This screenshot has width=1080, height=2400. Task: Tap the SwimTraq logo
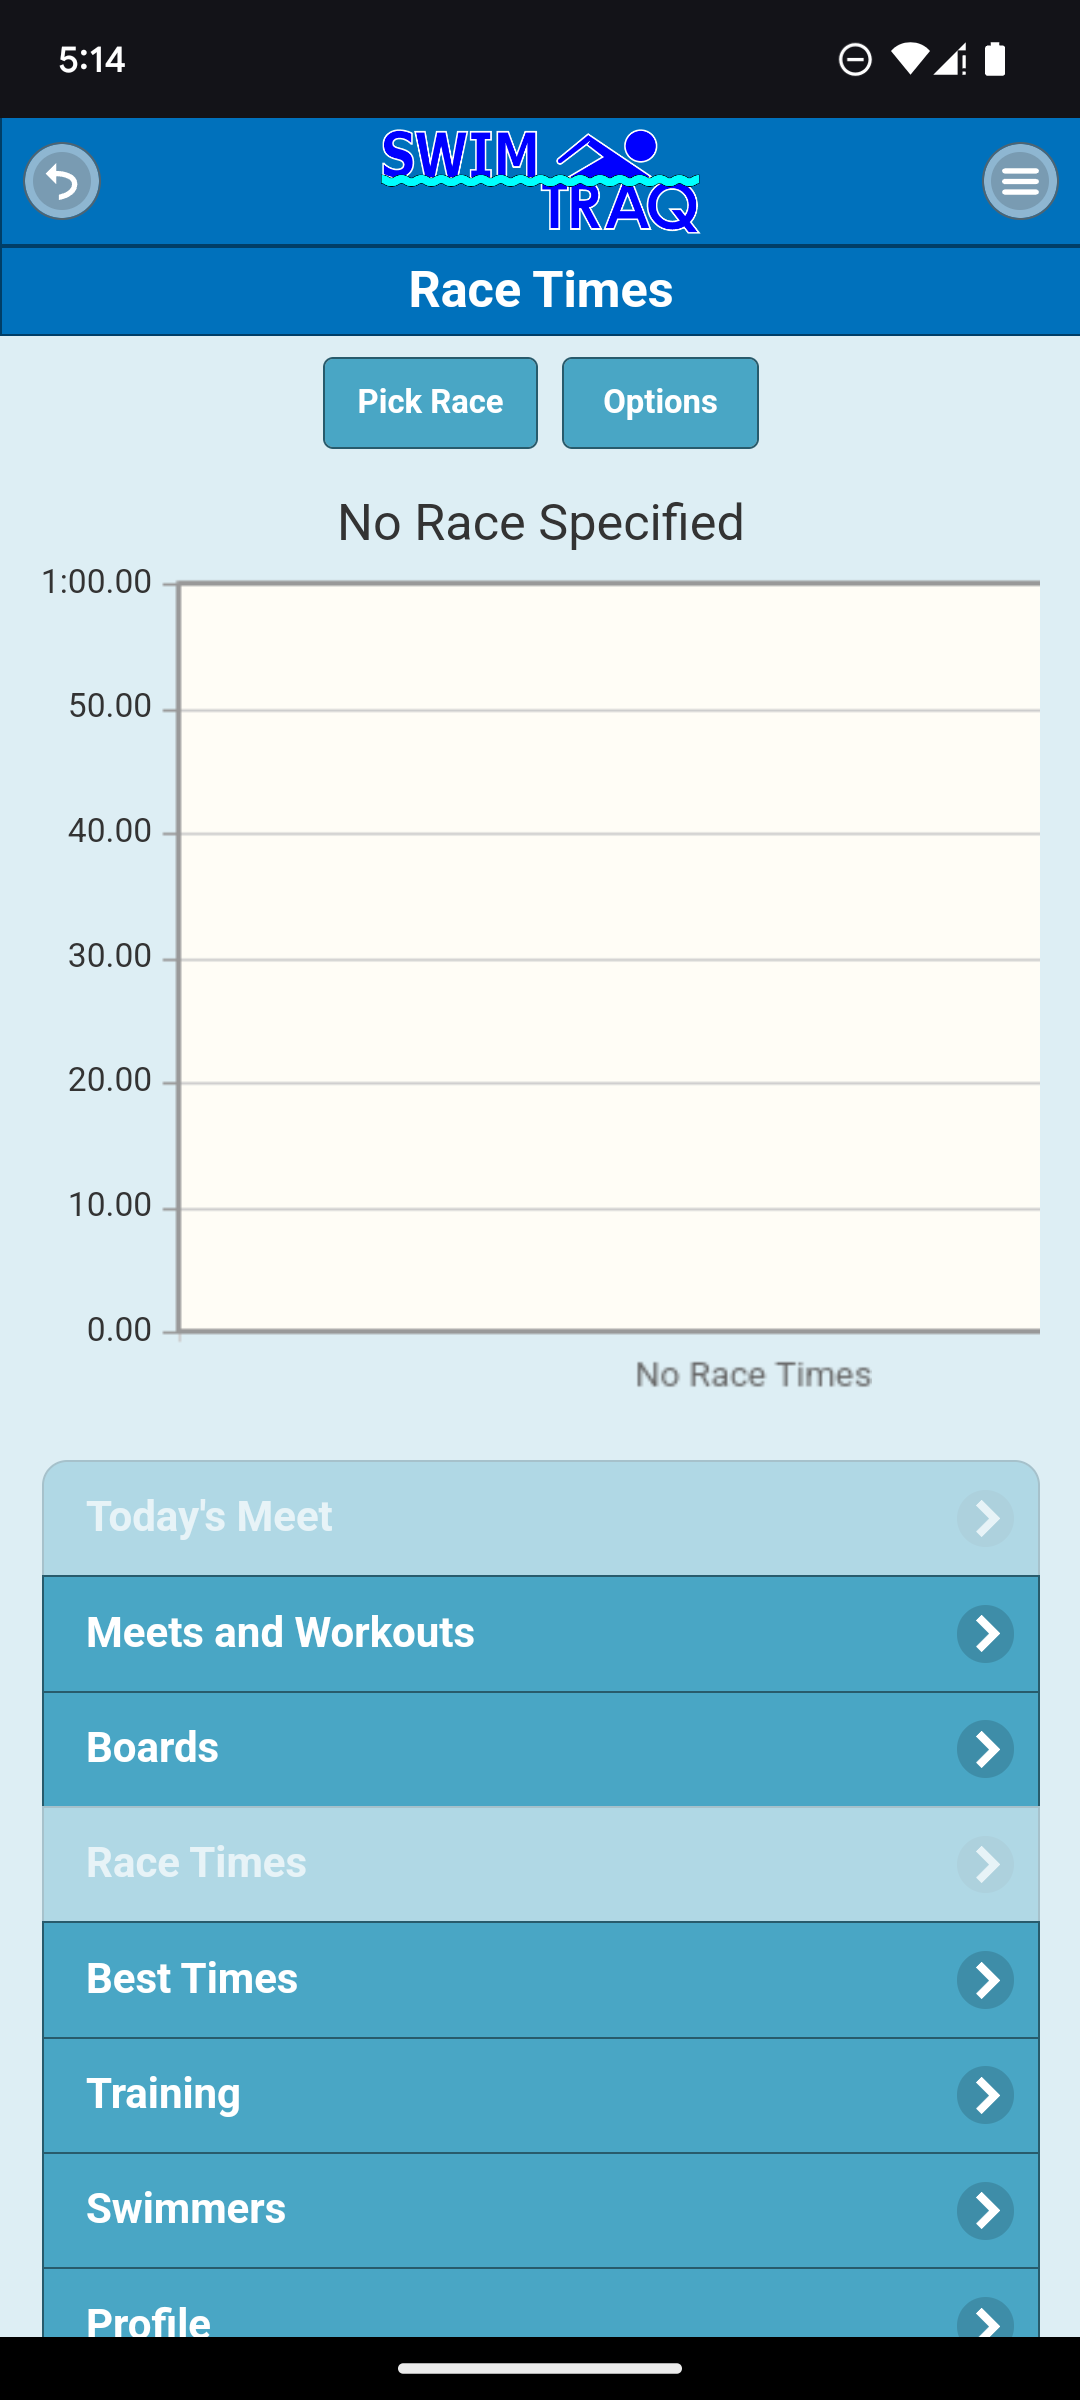(540, 181)
